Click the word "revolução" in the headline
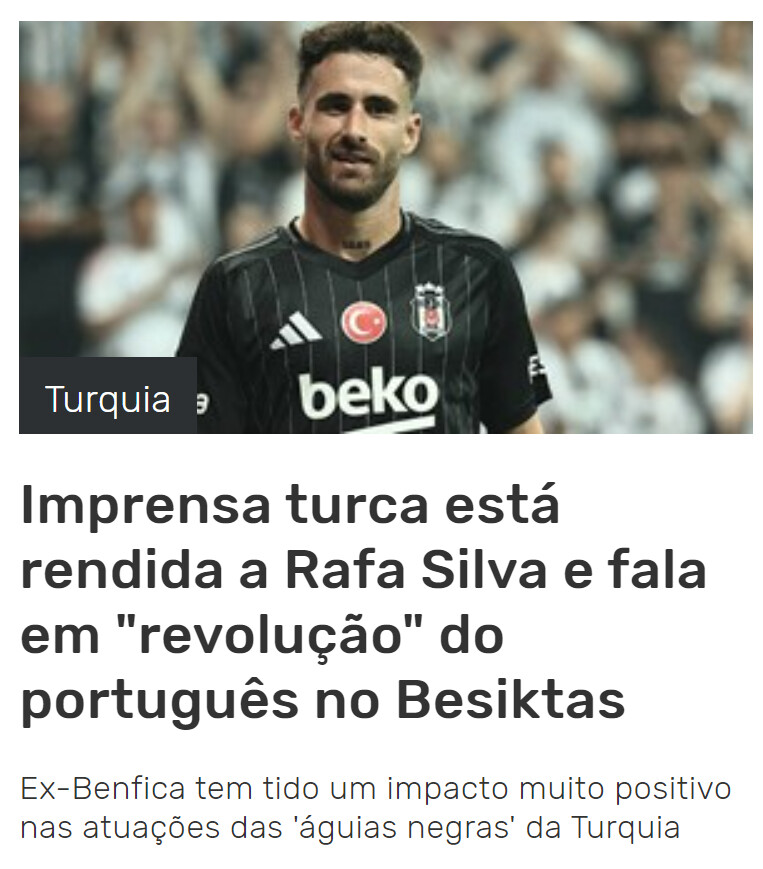 (x=267, y=636)
